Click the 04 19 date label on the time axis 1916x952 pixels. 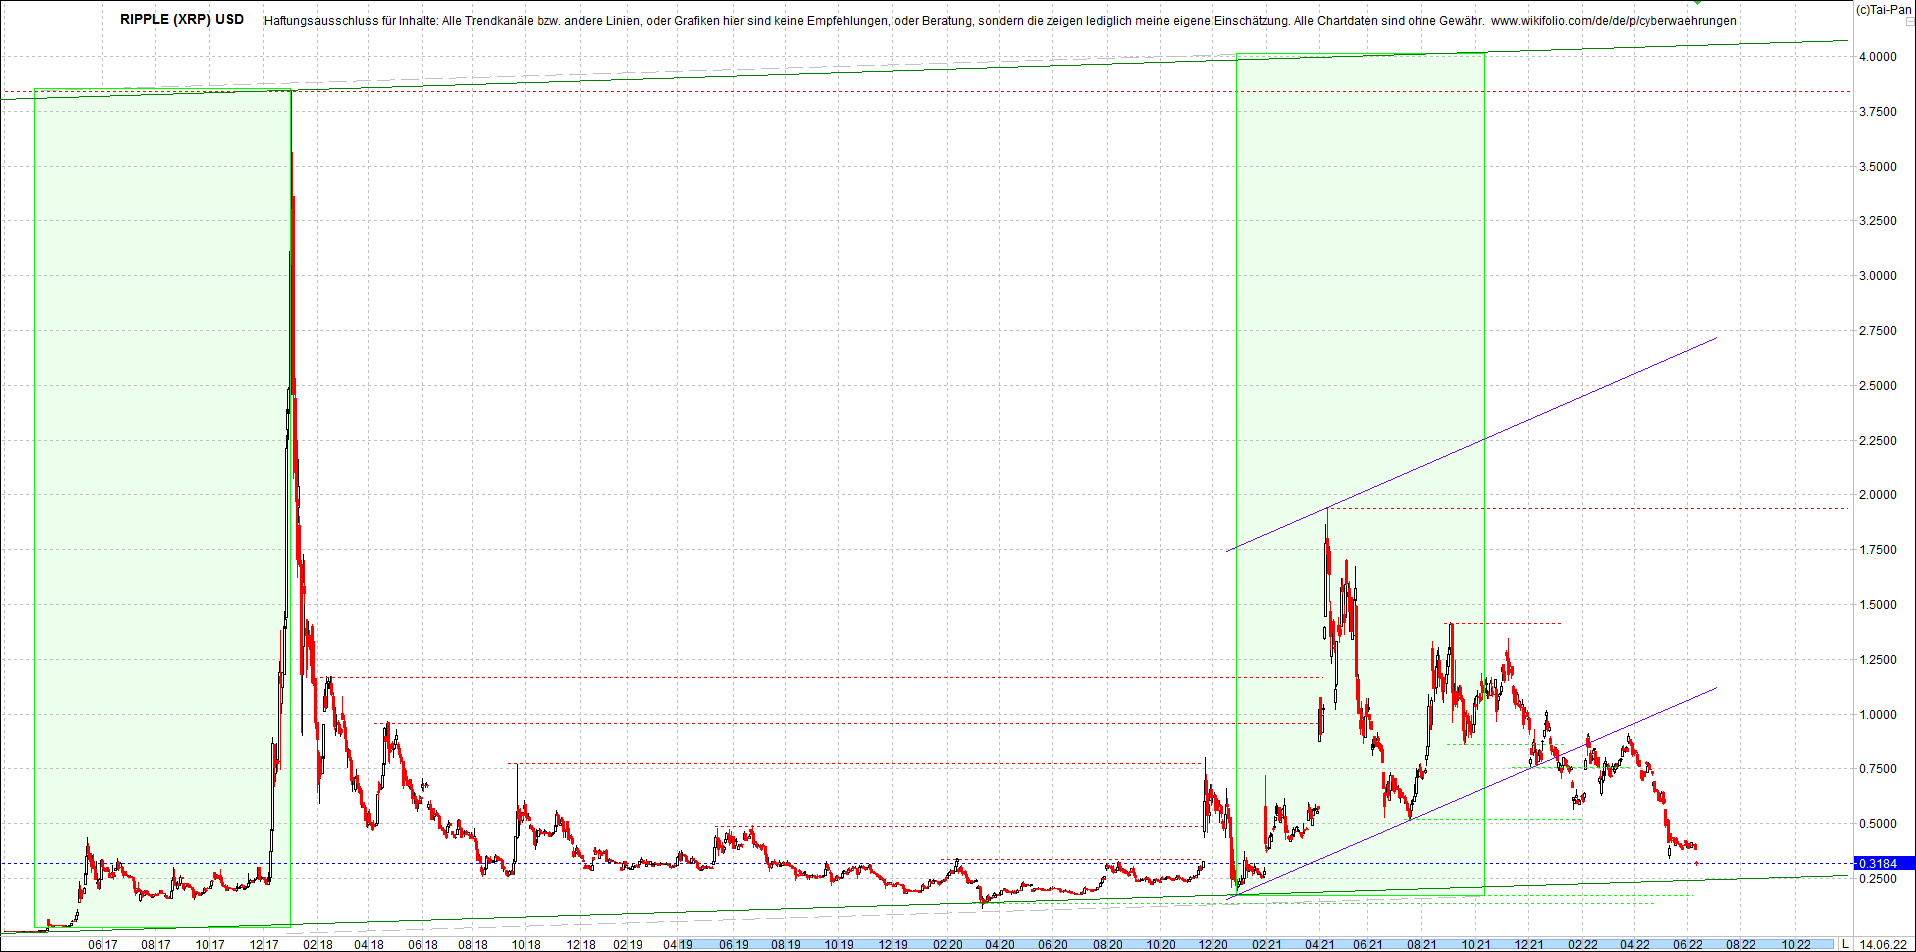tap(678, 944)
